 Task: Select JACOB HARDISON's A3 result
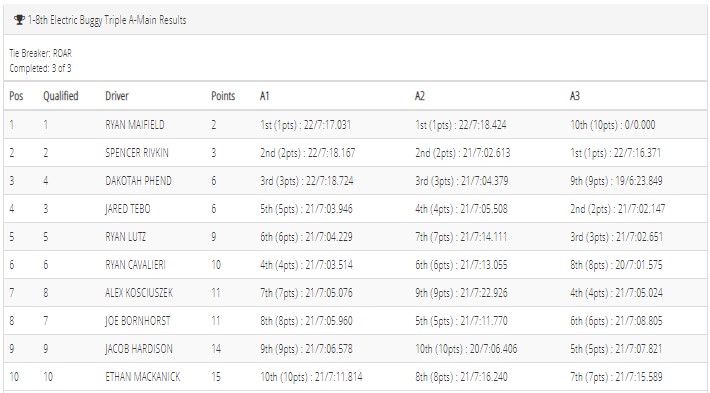tap(616, 349)
